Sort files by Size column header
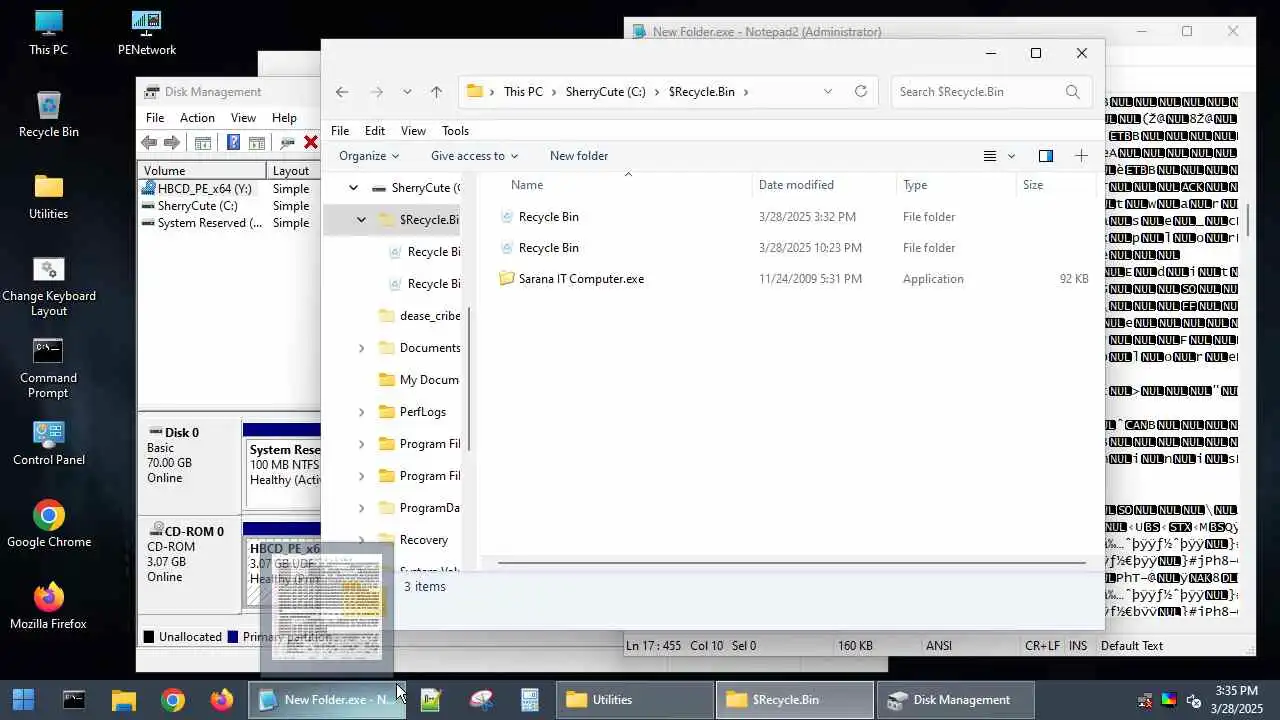This screenshot has width=1280, height=720. click(1033, 185)
